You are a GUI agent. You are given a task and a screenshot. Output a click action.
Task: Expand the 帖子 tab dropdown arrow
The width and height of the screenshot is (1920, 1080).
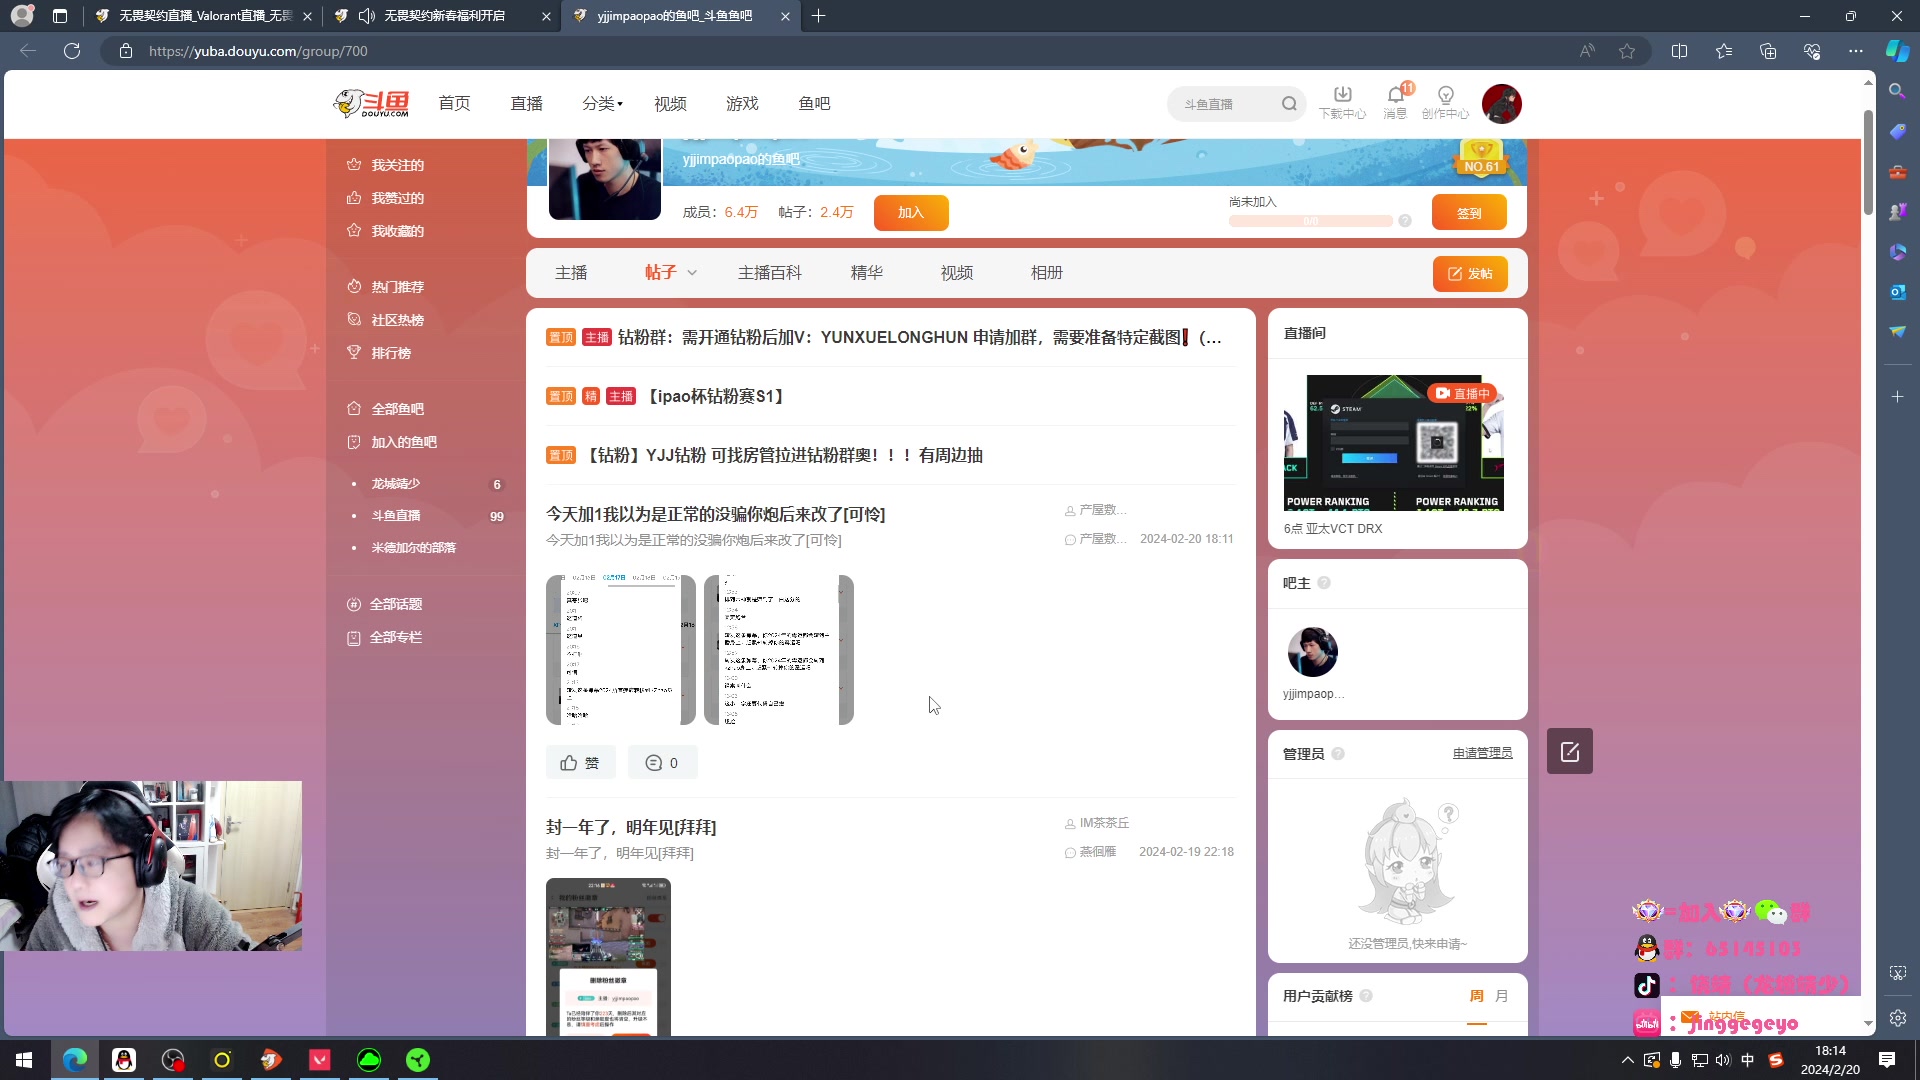pyautogui.click(x=692, y=273)
